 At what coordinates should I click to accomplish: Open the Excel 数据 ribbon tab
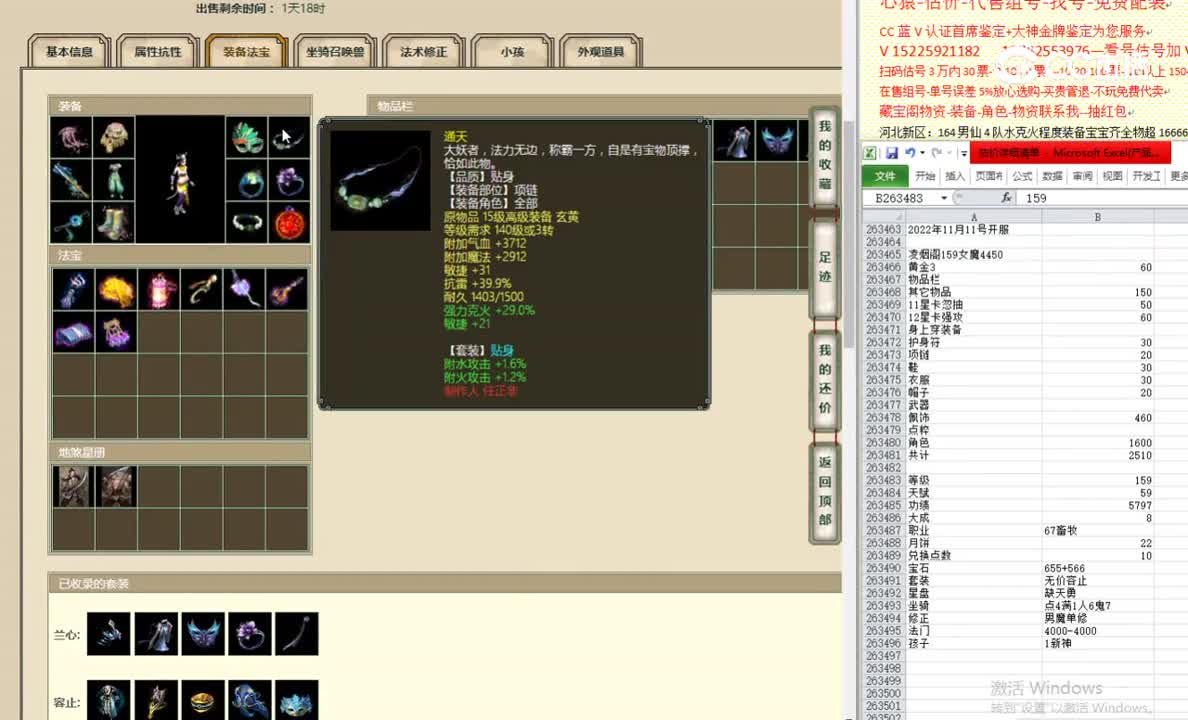[1052, 176]
